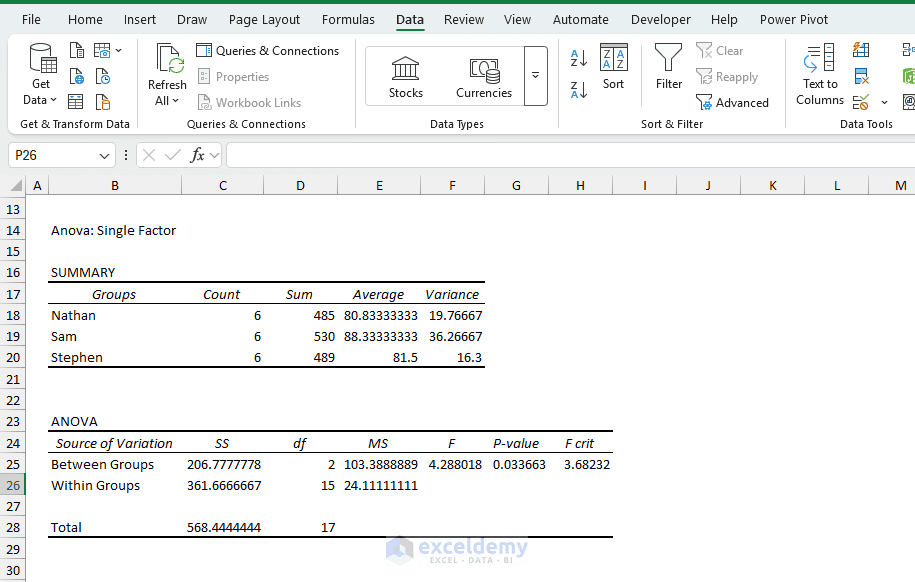915x582 pixels.
Task: Switch to the Power Pivot tab
Action: click(x=794, y=20)
